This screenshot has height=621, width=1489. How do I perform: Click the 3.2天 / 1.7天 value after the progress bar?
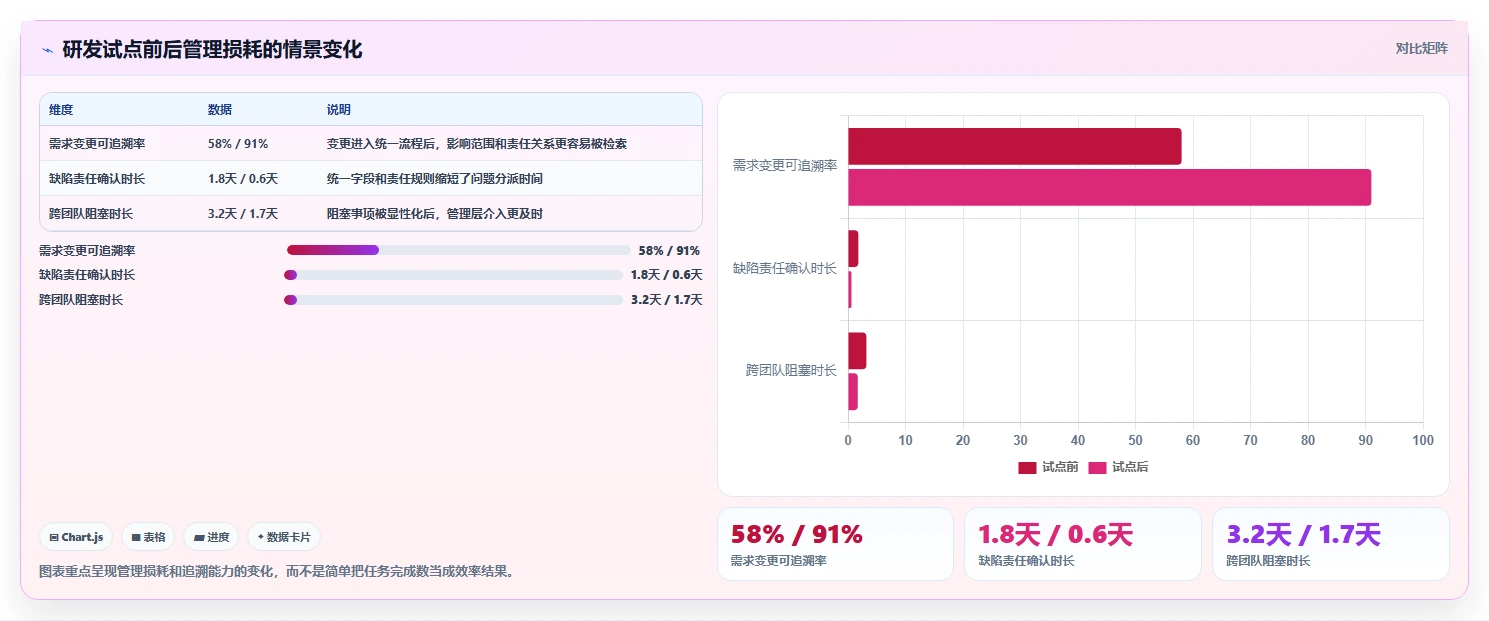click(666, 300)
